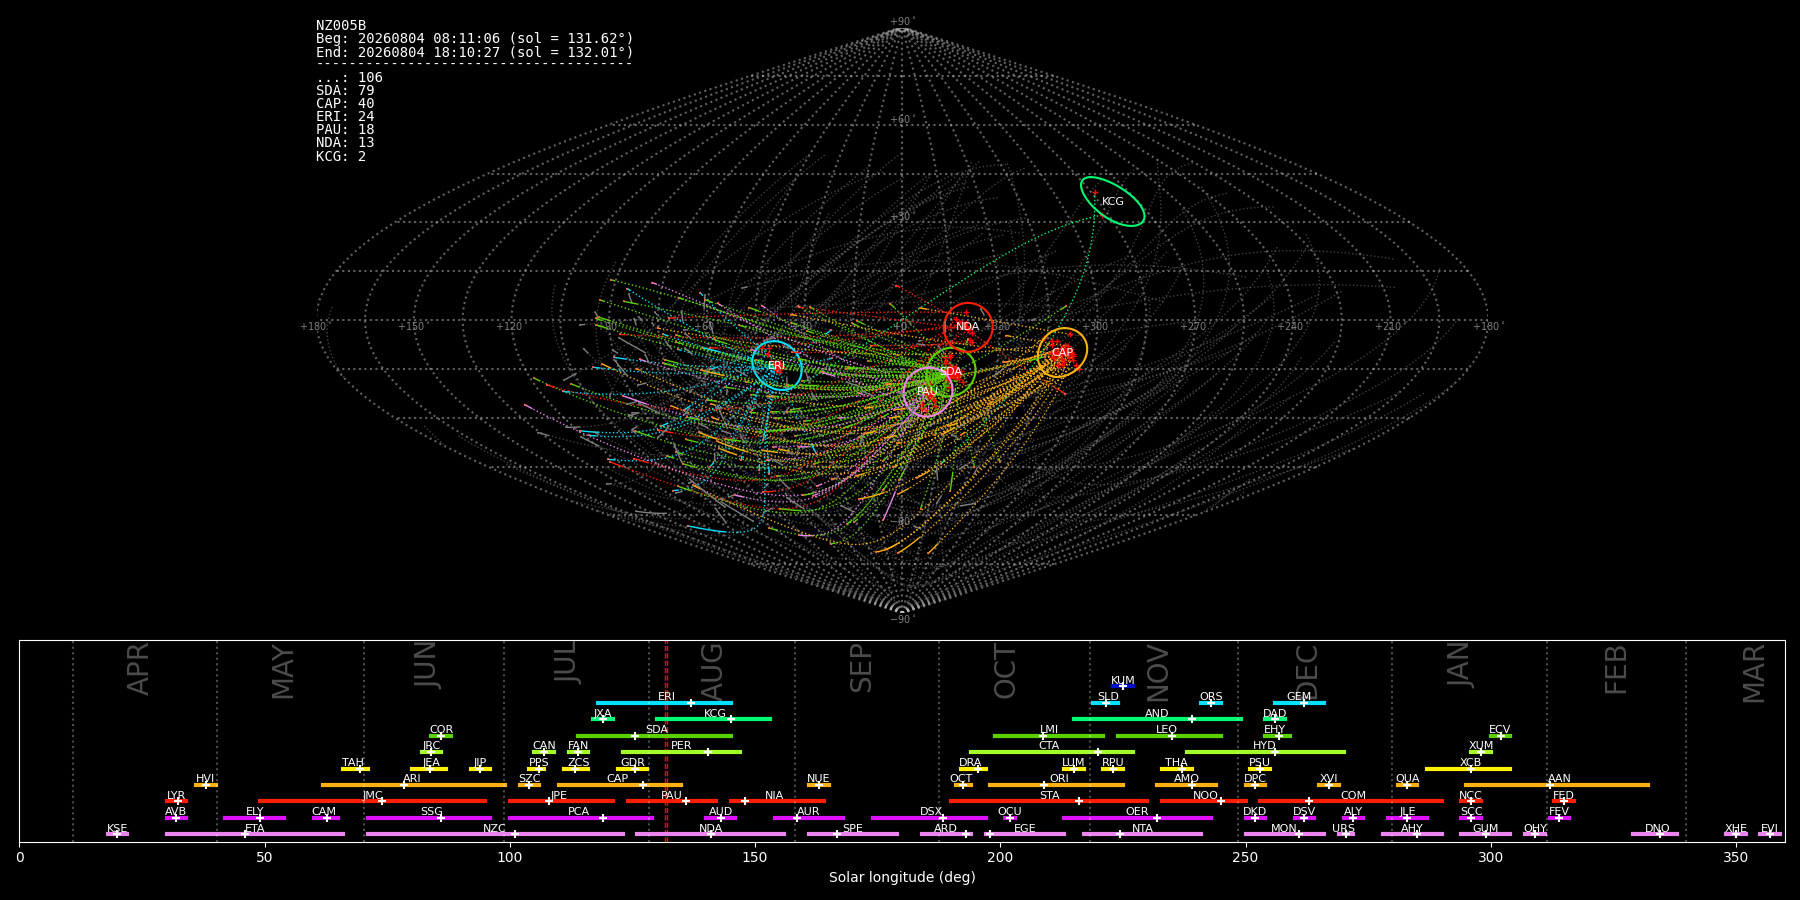Click the STA red timeline bar
Image resolution: width=1800 pixels, height=900 pixels.
1049,801
